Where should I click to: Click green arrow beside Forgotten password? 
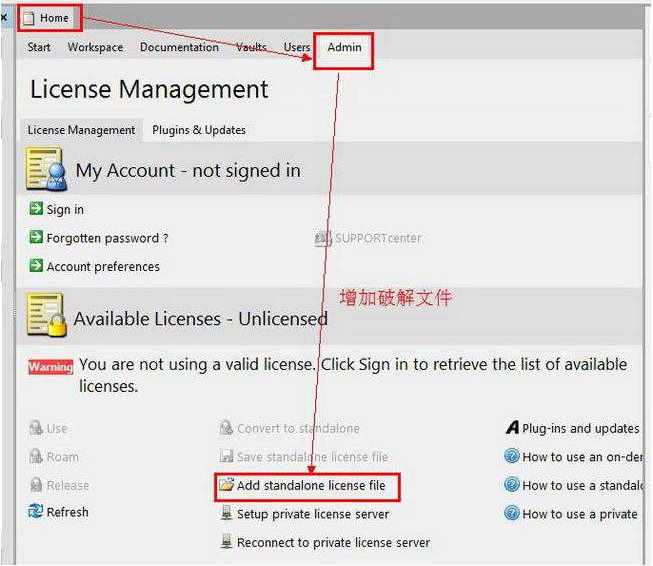coord(36,237)
